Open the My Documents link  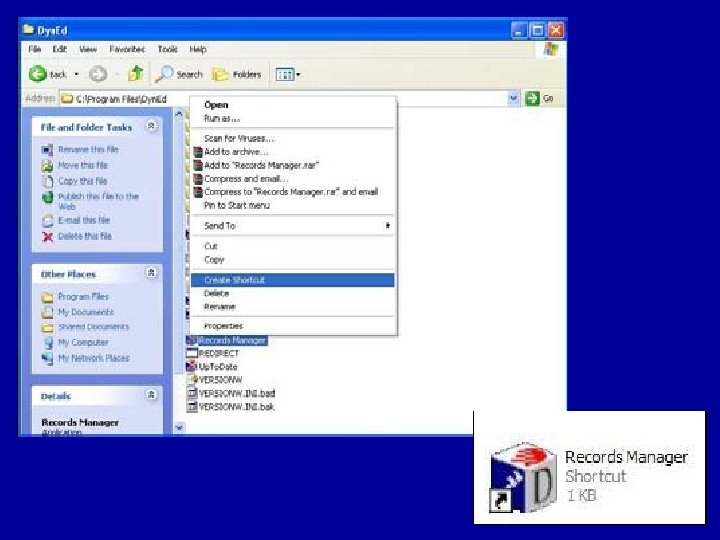(x=86, y=312)
